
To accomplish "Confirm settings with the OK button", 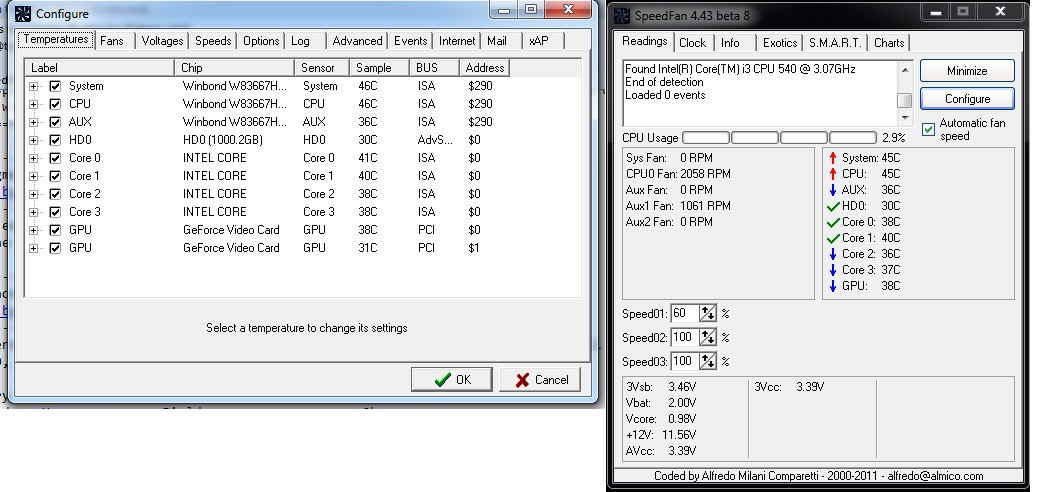I will 452,380.
